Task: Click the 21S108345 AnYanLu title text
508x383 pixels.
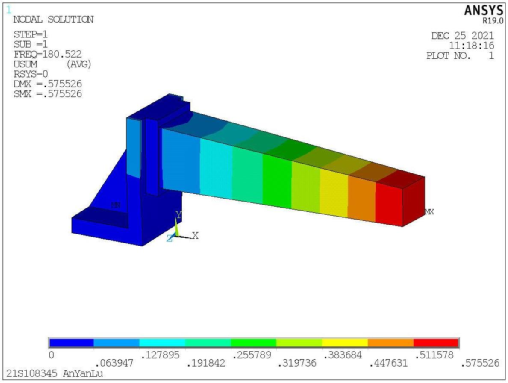Action: pos(54,373)
